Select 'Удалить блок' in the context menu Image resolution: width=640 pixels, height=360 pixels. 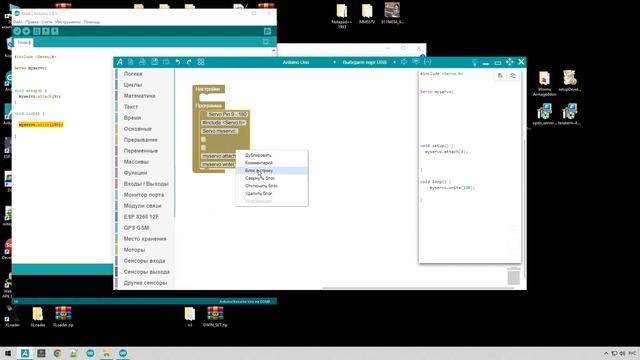tap(272, 193)
